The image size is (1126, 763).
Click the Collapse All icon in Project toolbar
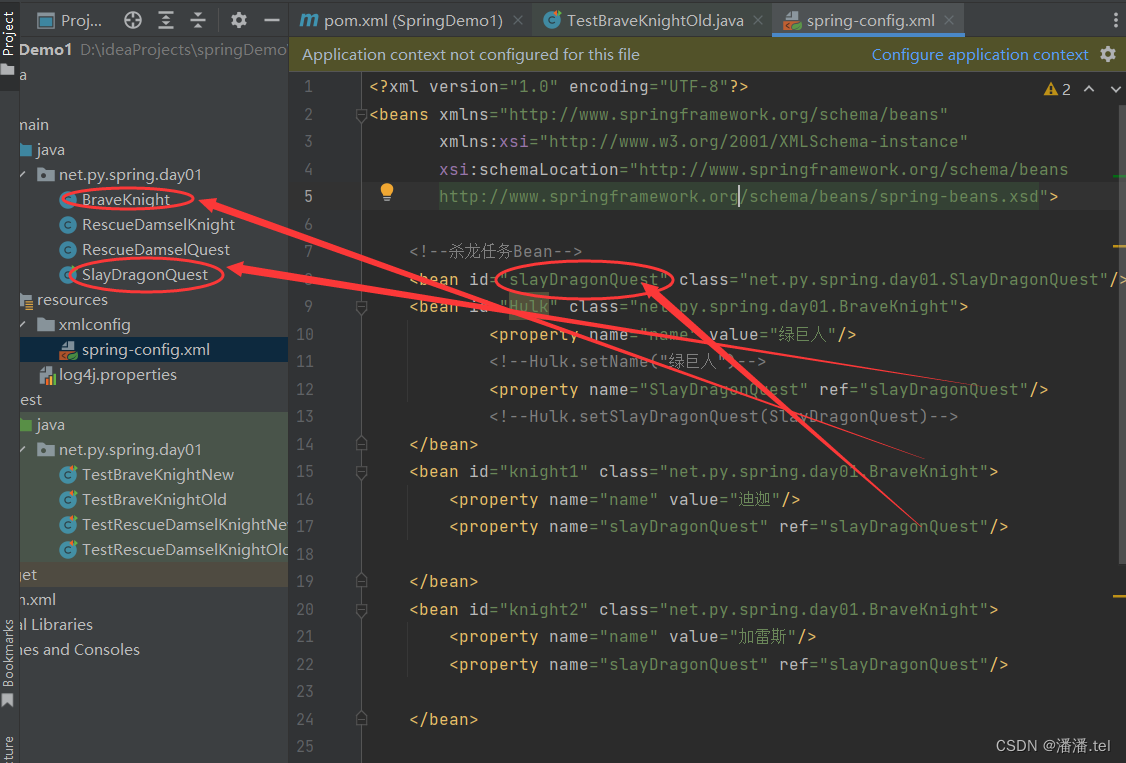(x=198, y=21)
